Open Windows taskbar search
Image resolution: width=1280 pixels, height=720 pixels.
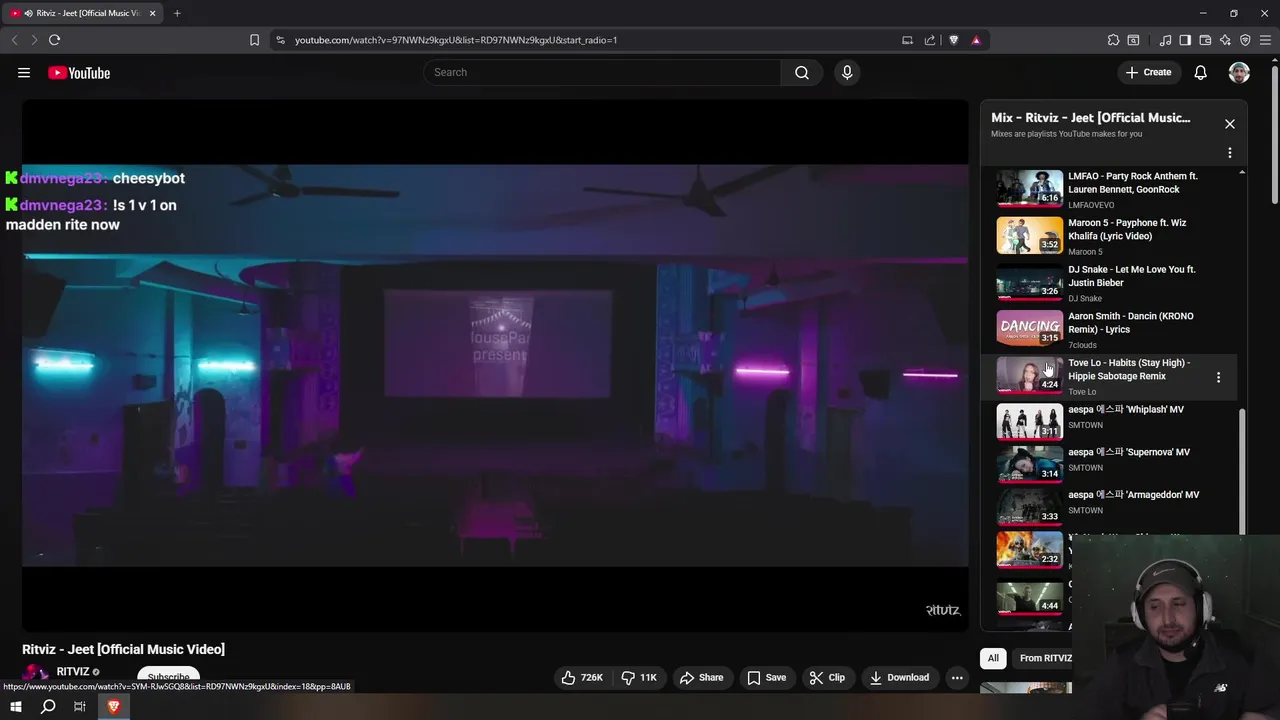pyautogui.click(x=48, y=706)
